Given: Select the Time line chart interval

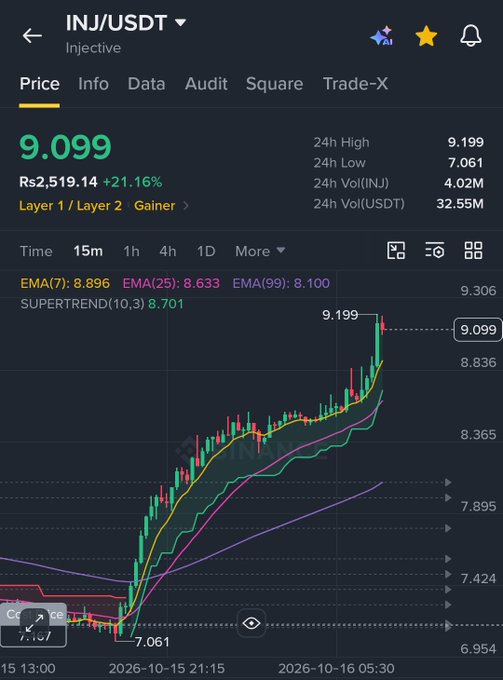Looking at the screenshot, I should point(36,251).
